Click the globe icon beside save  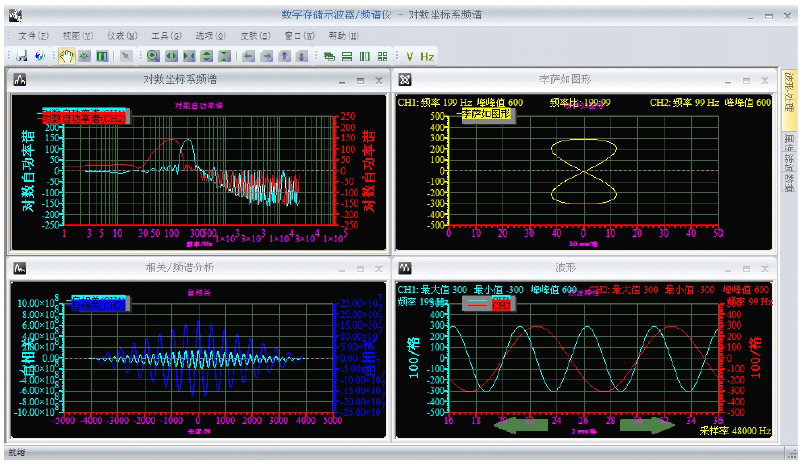(x=38, y=56)
